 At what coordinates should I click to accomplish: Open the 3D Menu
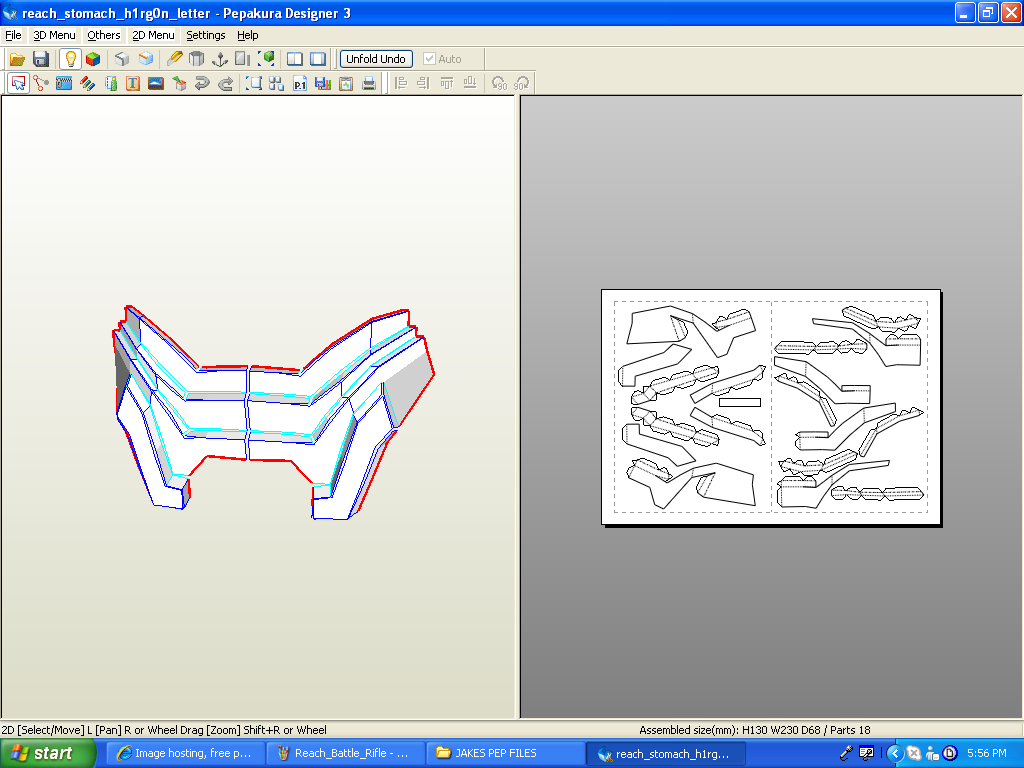click(54, 35)
